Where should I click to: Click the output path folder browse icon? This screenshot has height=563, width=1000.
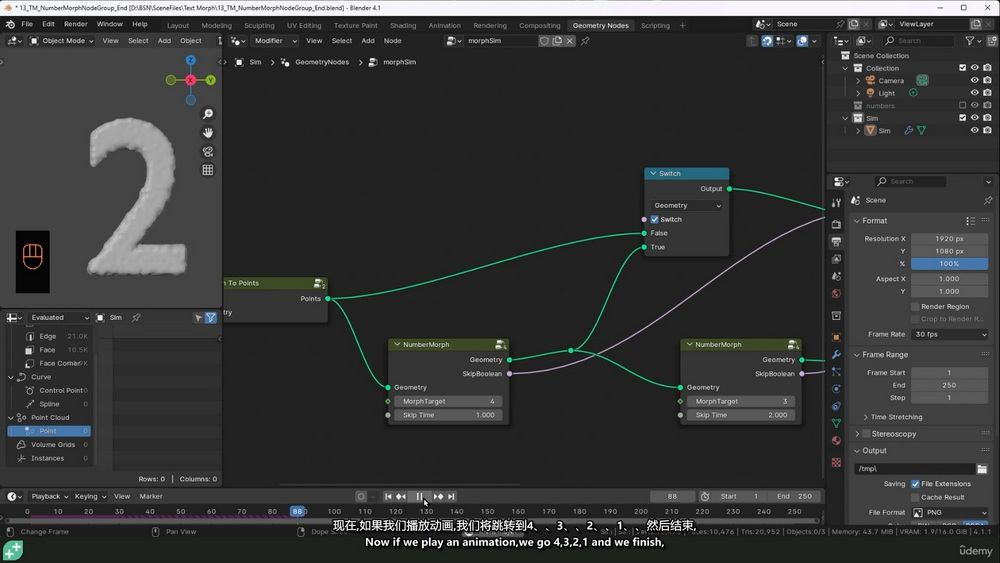982,469
